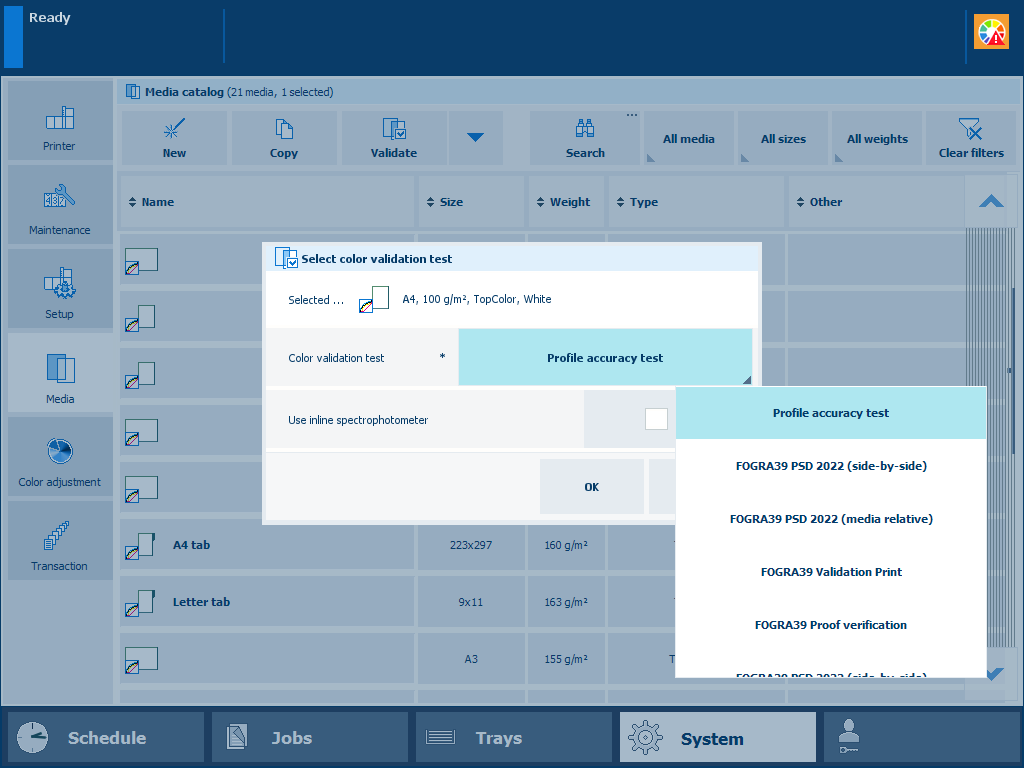Select FOGRA39 Validation Print option
This screenshot has width=1024, height=768.
coord(831,572)
